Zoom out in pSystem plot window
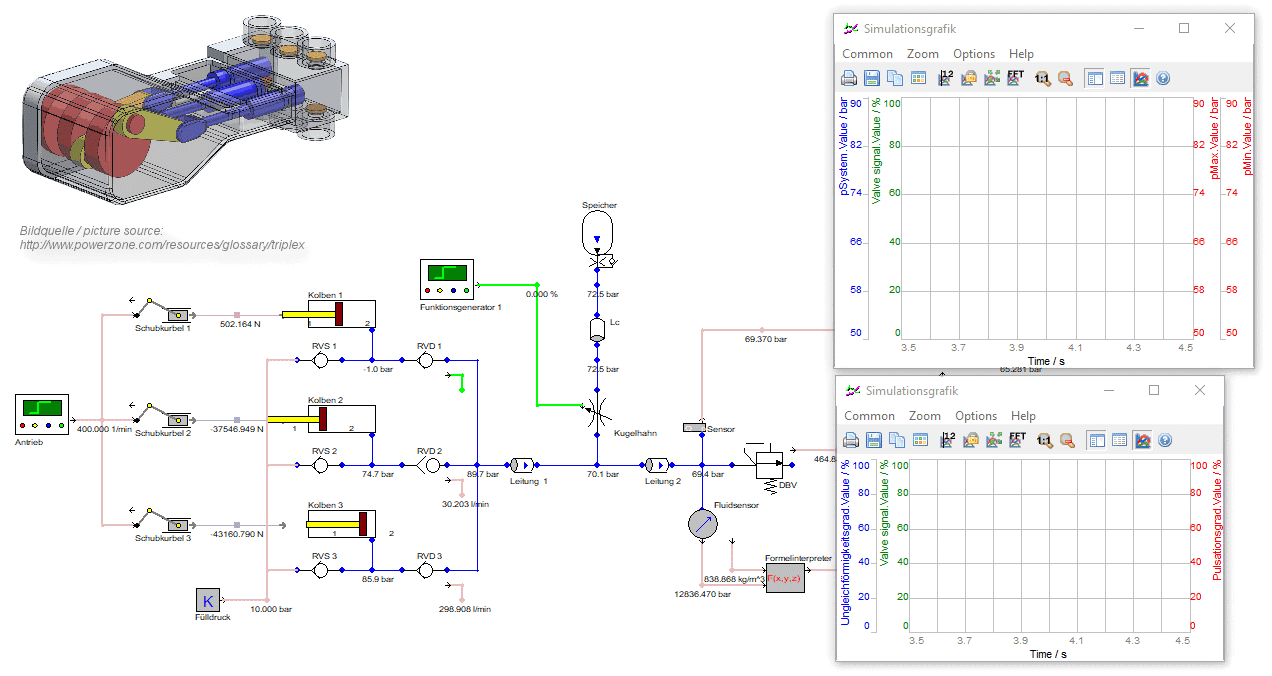The width and height of the screenshot is (1272, 676). [1065, 78]
